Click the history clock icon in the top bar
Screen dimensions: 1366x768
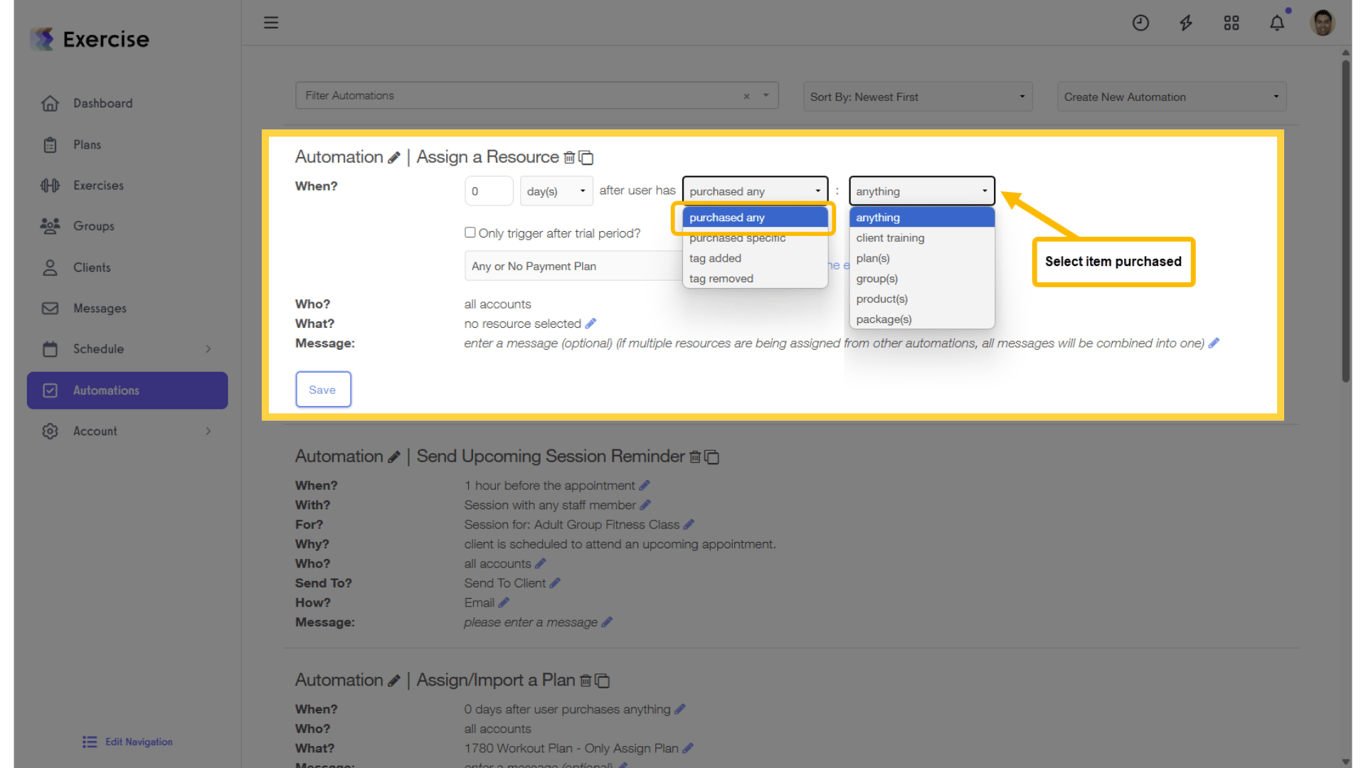pos(1141,22)
